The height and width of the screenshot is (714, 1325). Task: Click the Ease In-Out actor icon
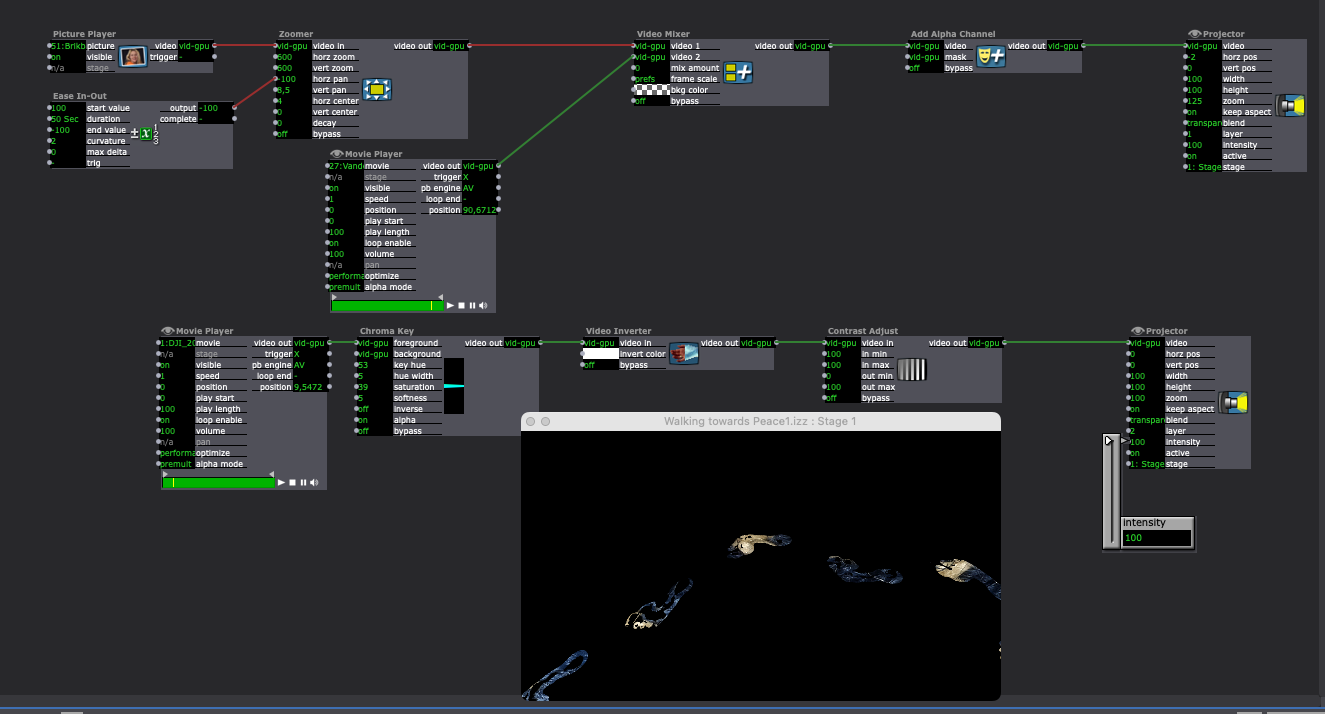[x=147, y=134]
